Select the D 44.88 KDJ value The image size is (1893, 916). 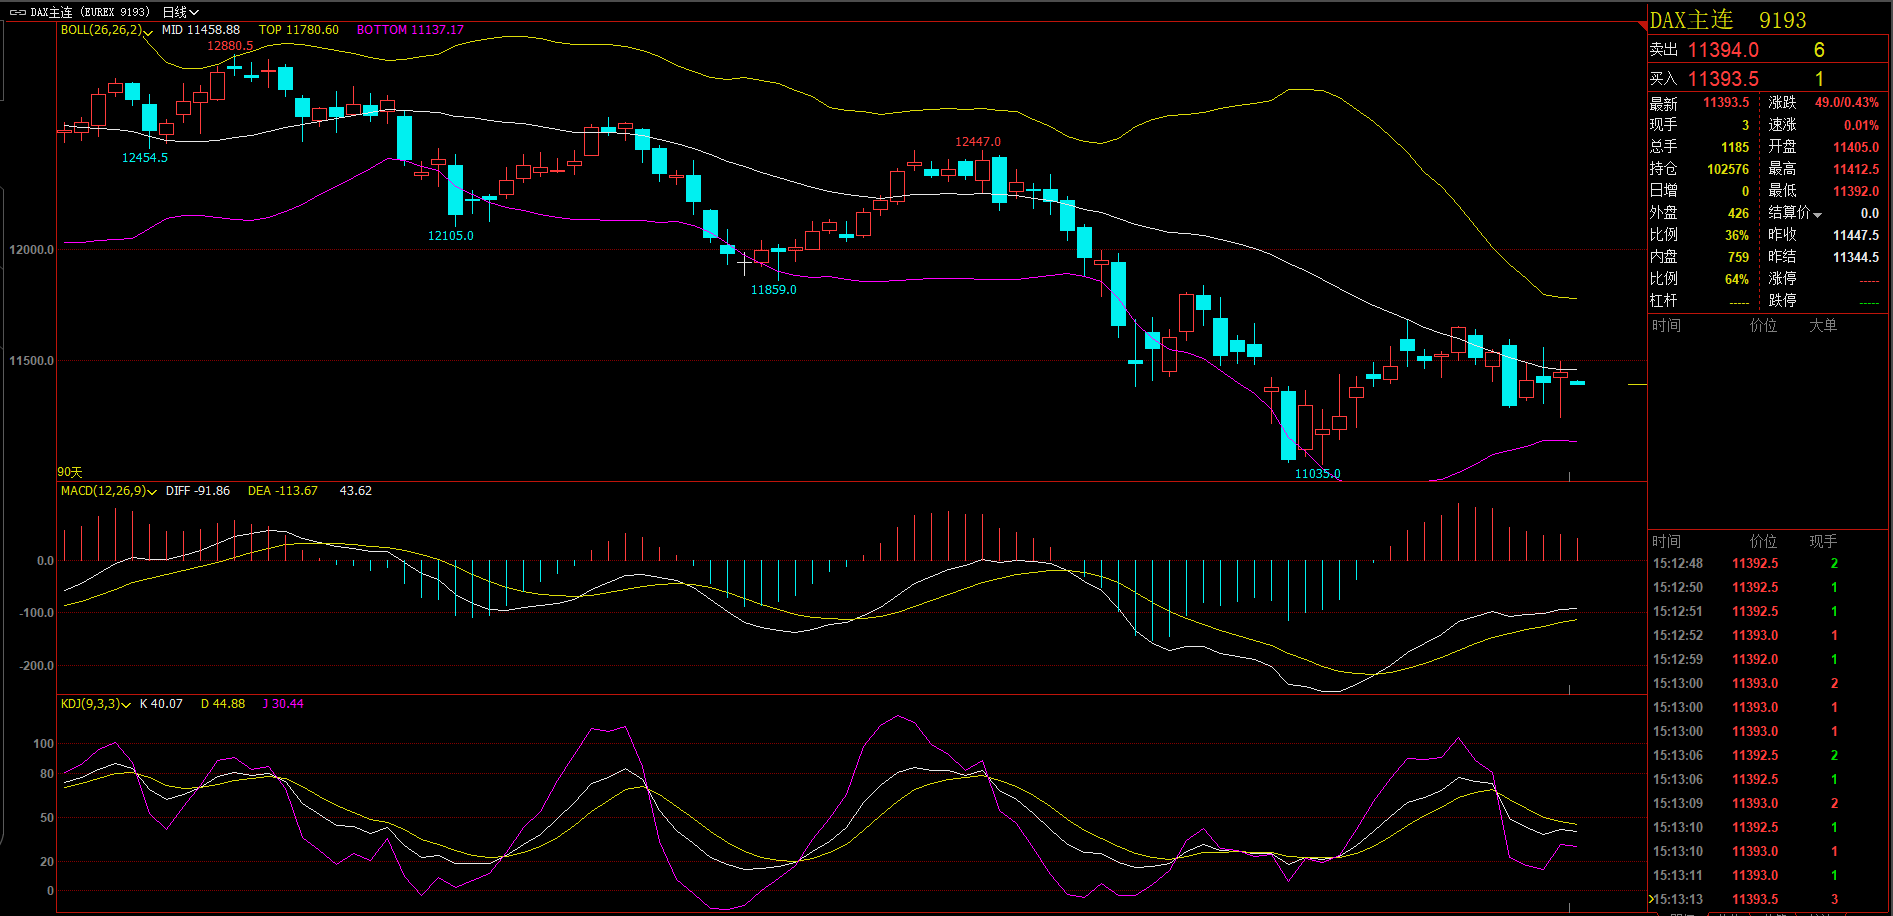tap(223, 704)
